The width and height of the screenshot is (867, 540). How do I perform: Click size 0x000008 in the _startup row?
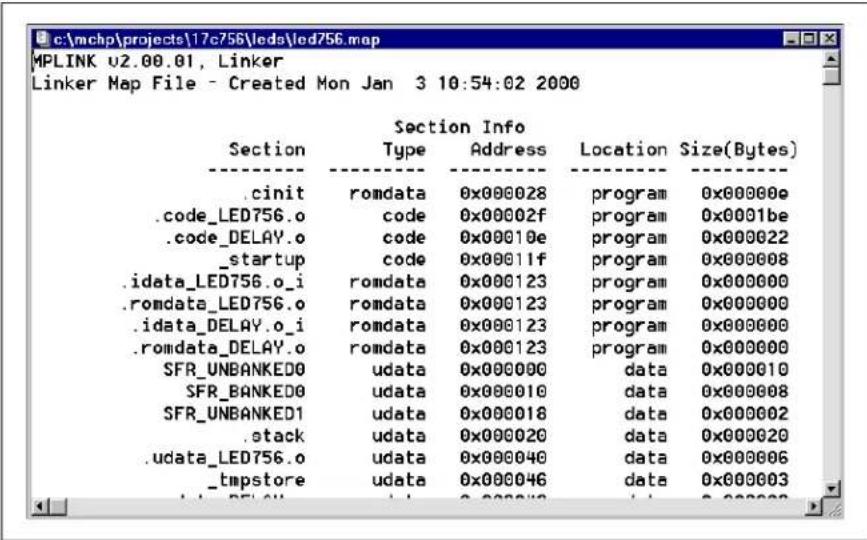(745, 260)
